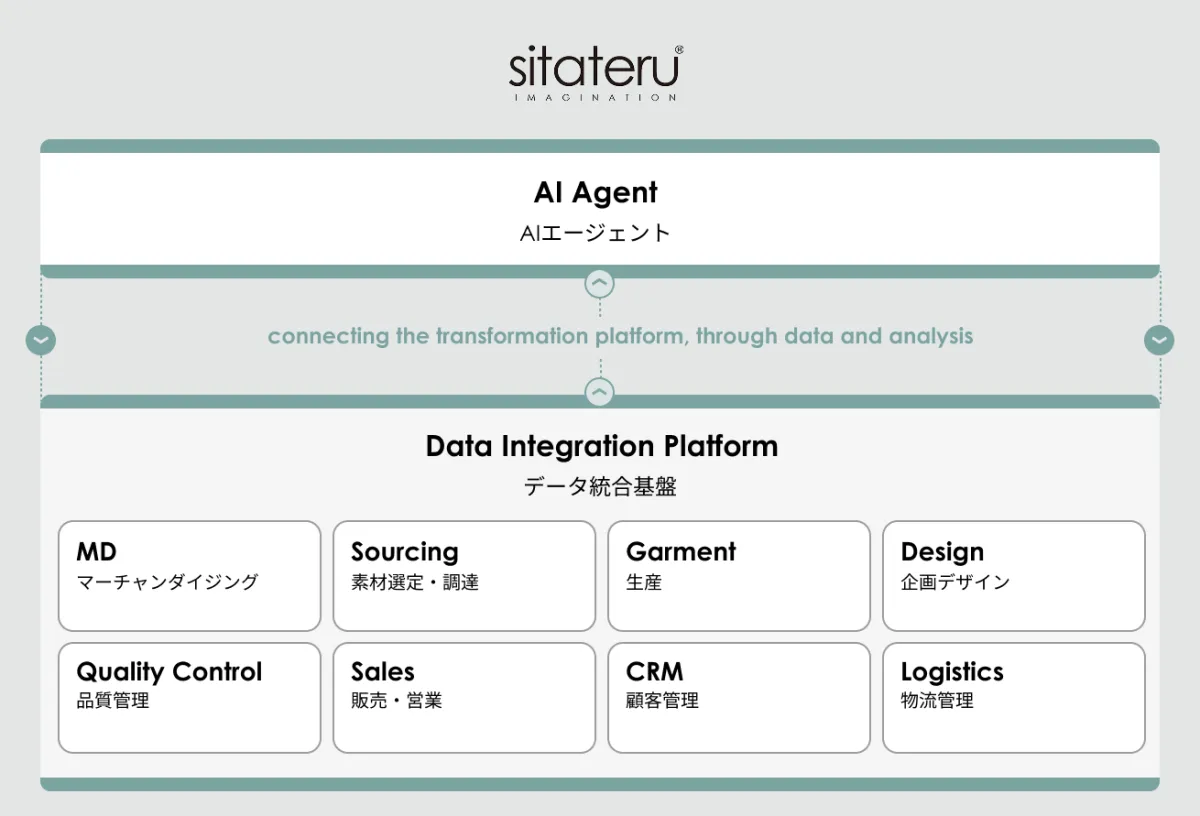1200x816 pixels.
Task: Click the green bar above AI Agent
Action: 599,146
